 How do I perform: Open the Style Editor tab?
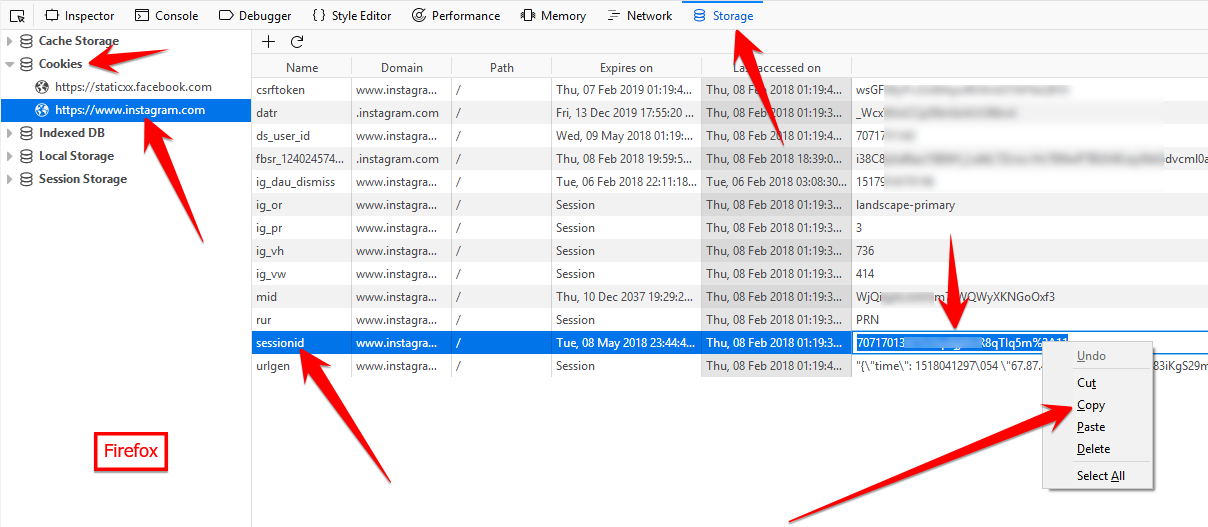pos(351,16)
